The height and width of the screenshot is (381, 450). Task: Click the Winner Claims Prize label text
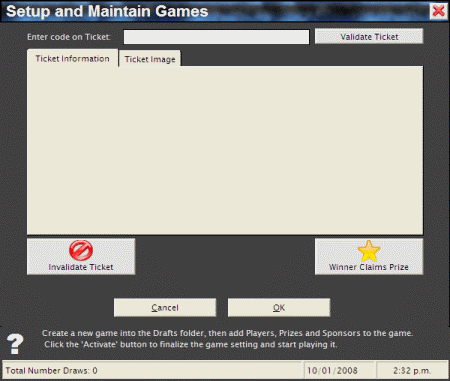click(369, 267)
